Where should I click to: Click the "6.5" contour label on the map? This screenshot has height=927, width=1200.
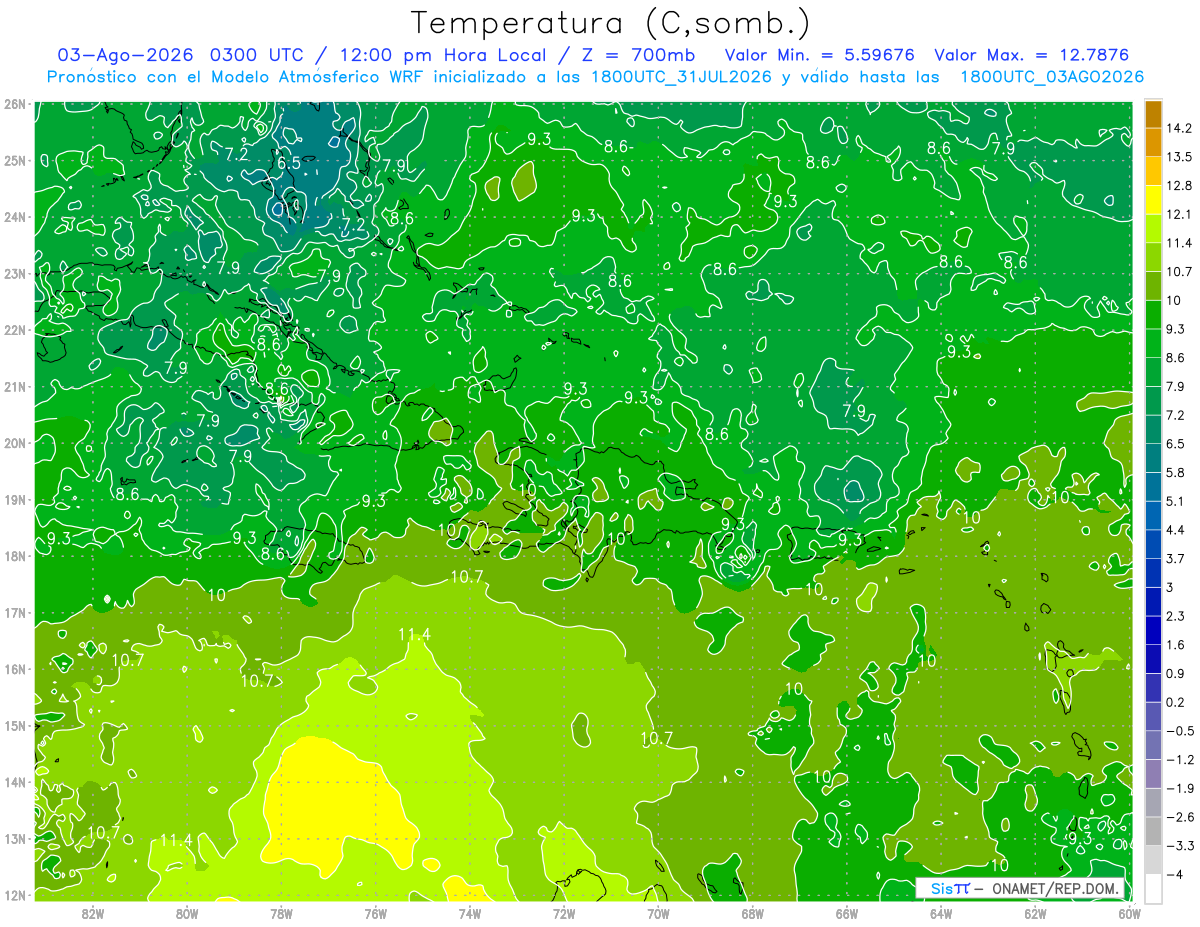pyautogui.click(x=289, y=162)
